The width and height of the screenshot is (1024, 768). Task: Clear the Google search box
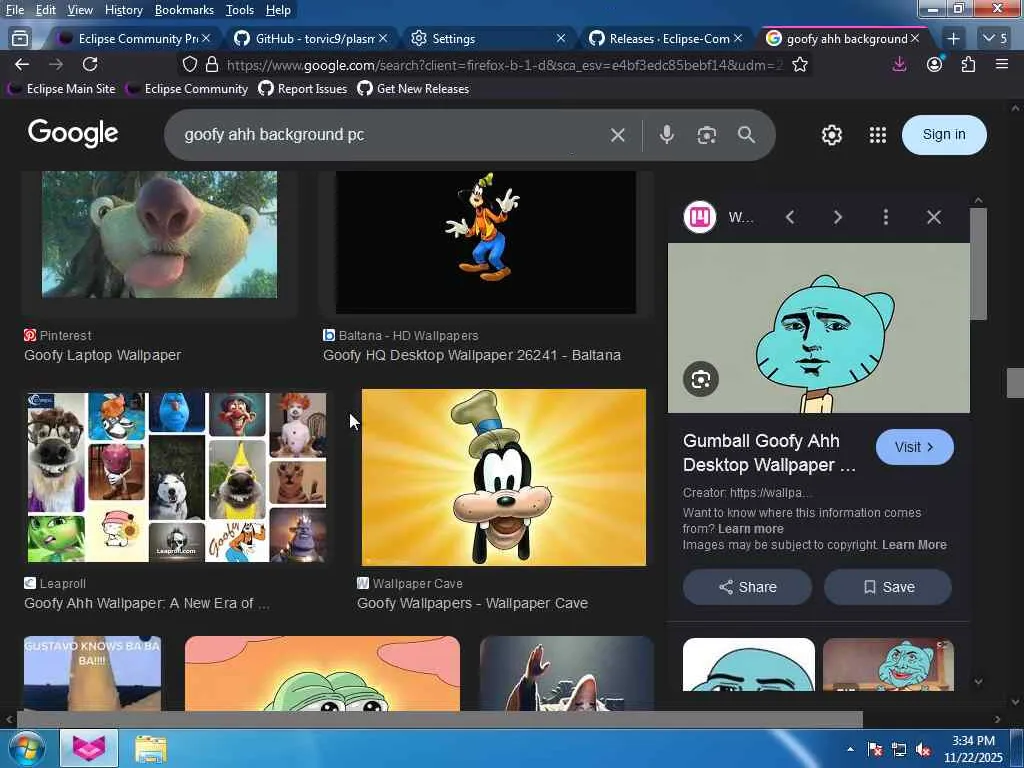617,135
